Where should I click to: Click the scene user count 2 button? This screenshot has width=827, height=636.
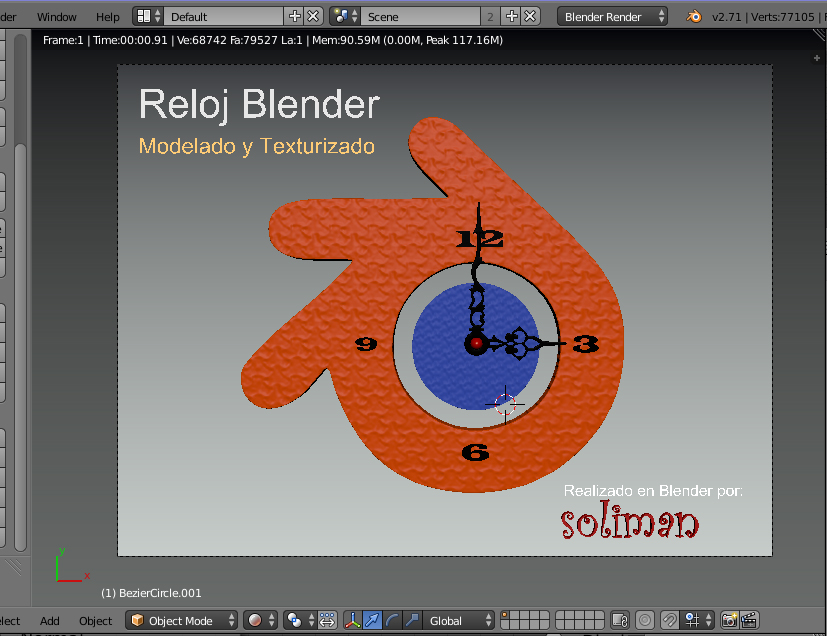[x=490, y=16]
